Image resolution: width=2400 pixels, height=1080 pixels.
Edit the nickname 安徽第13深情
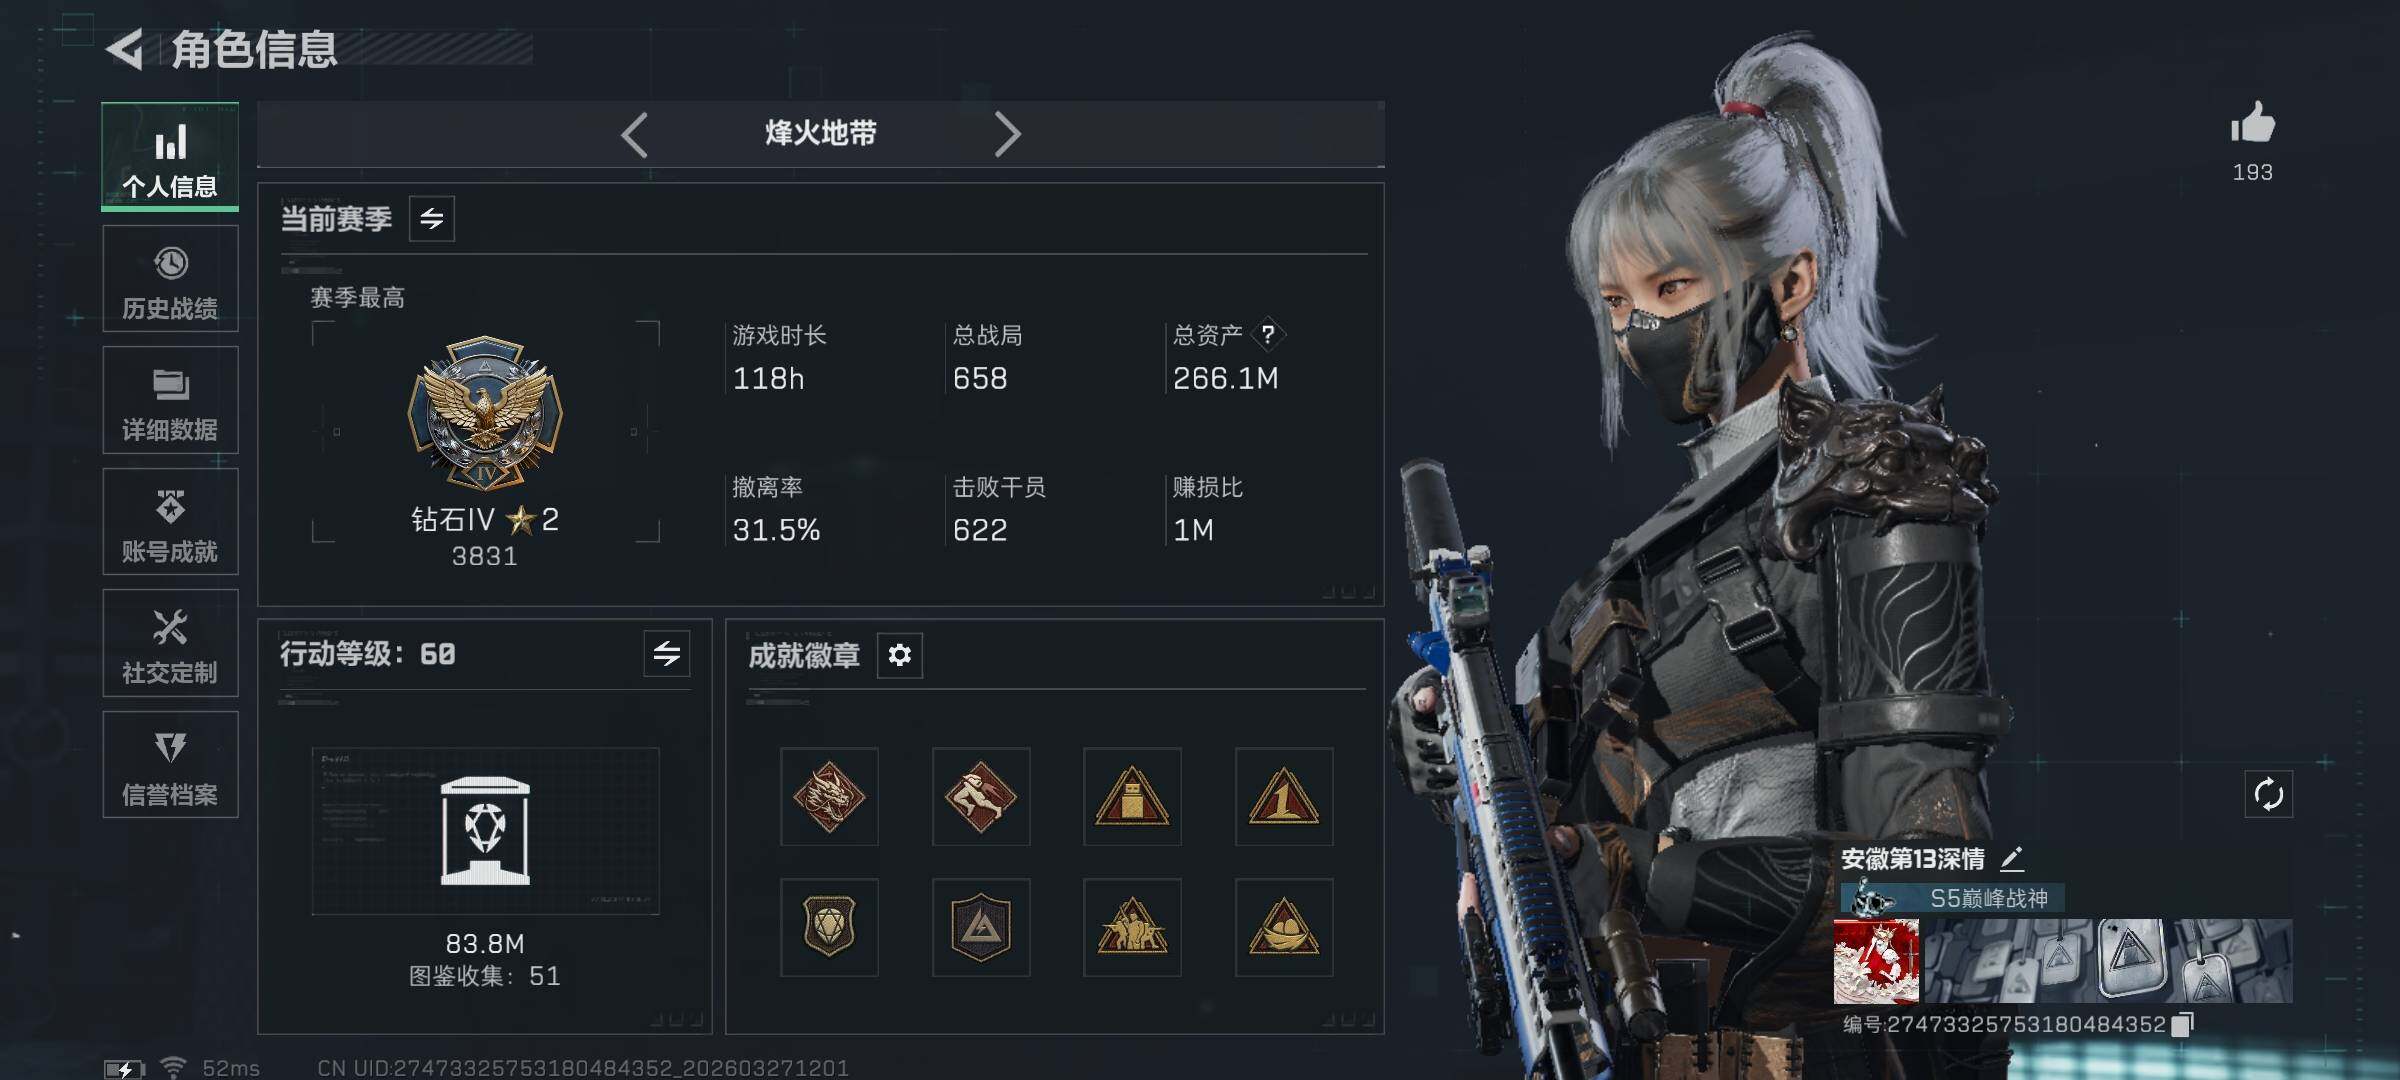[x=2012, y=859]
